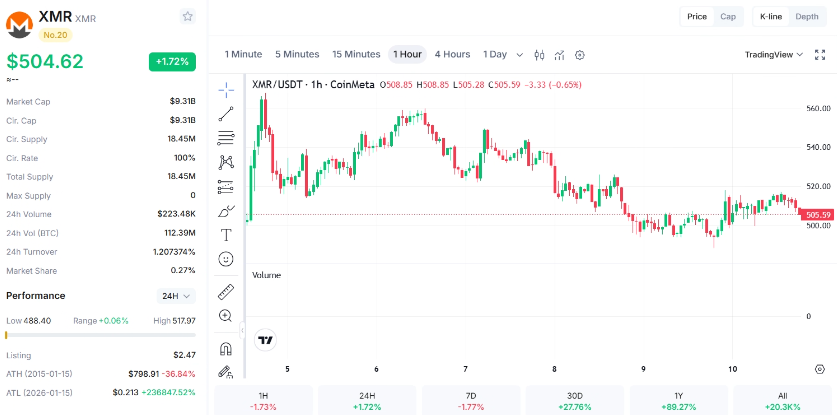Image resolution: width=837 pixels, height=415 pixels.
Task: Click the low-high price range slider
Action: 101,335
